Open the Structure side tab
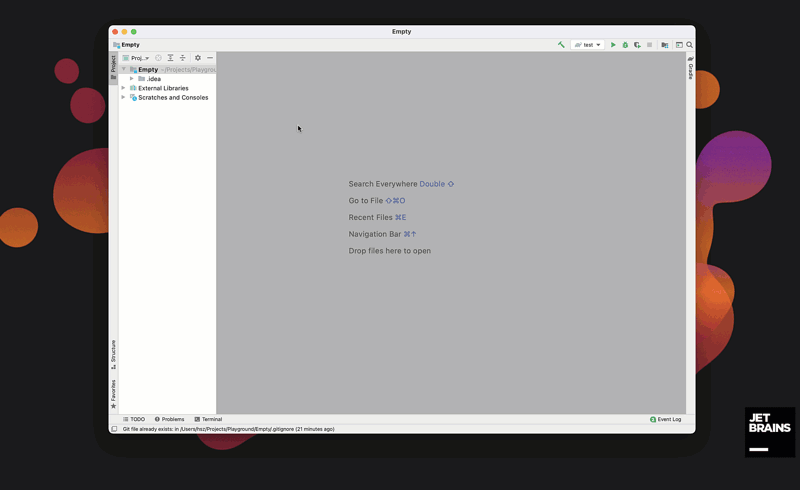Screen dimensions: 800x490 pyautogui.click(x=113, y=354)
